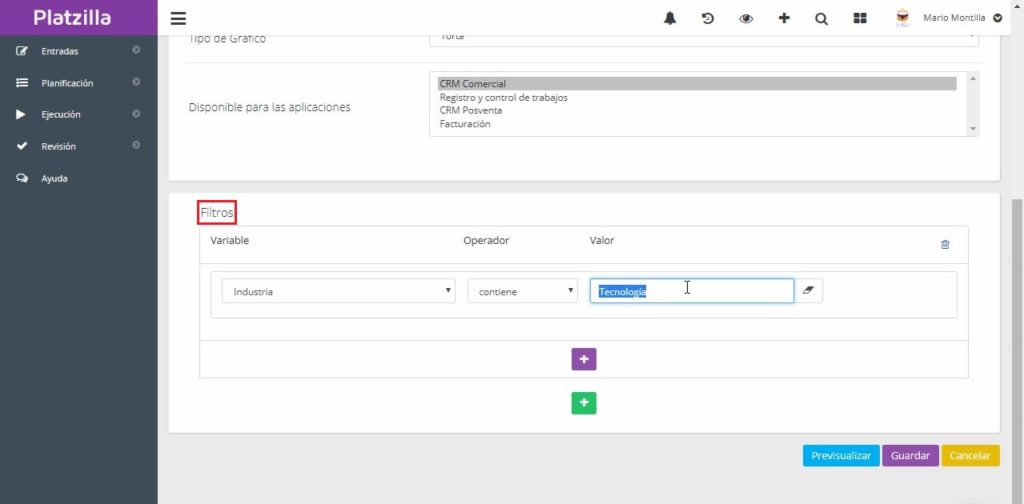Screen dimensions: 1024x504
Task: Open the search magnifier icon
Action: pos(822,19)
